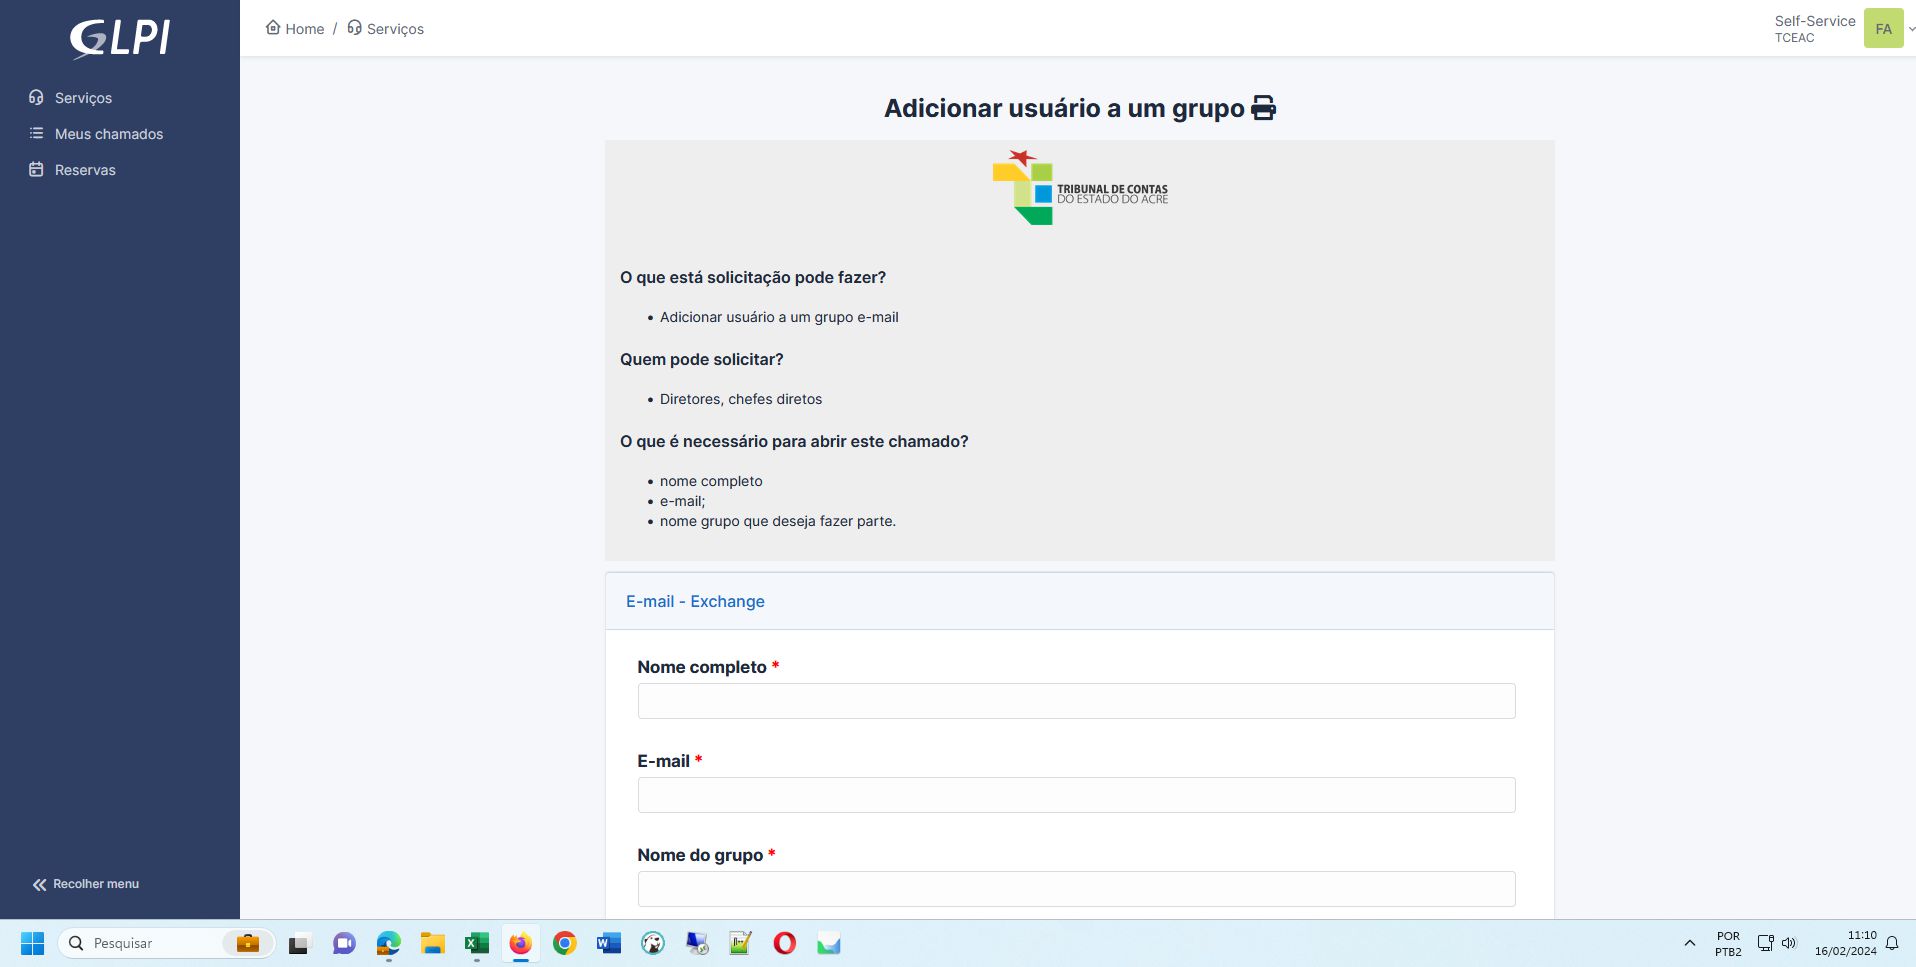Launch Google Chrome from taskbar
Image resolution: width=1916 pixels, height=967 pixels.
tap(565, 943)
